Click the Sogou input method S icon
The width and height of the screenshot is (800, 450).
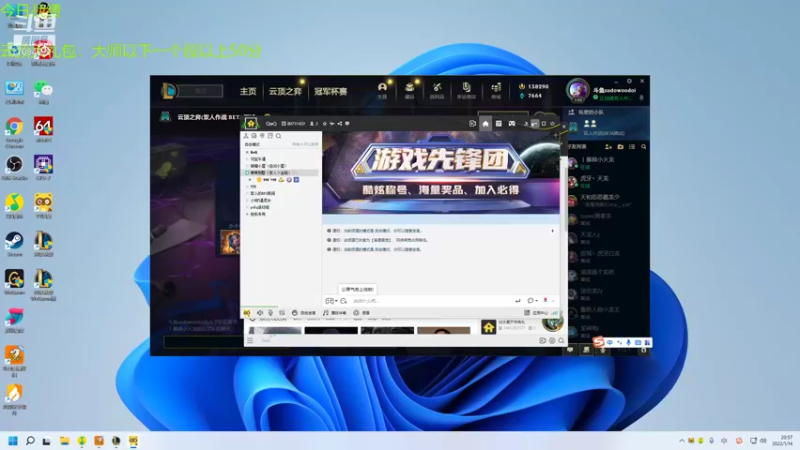click(x=599, y=342)
